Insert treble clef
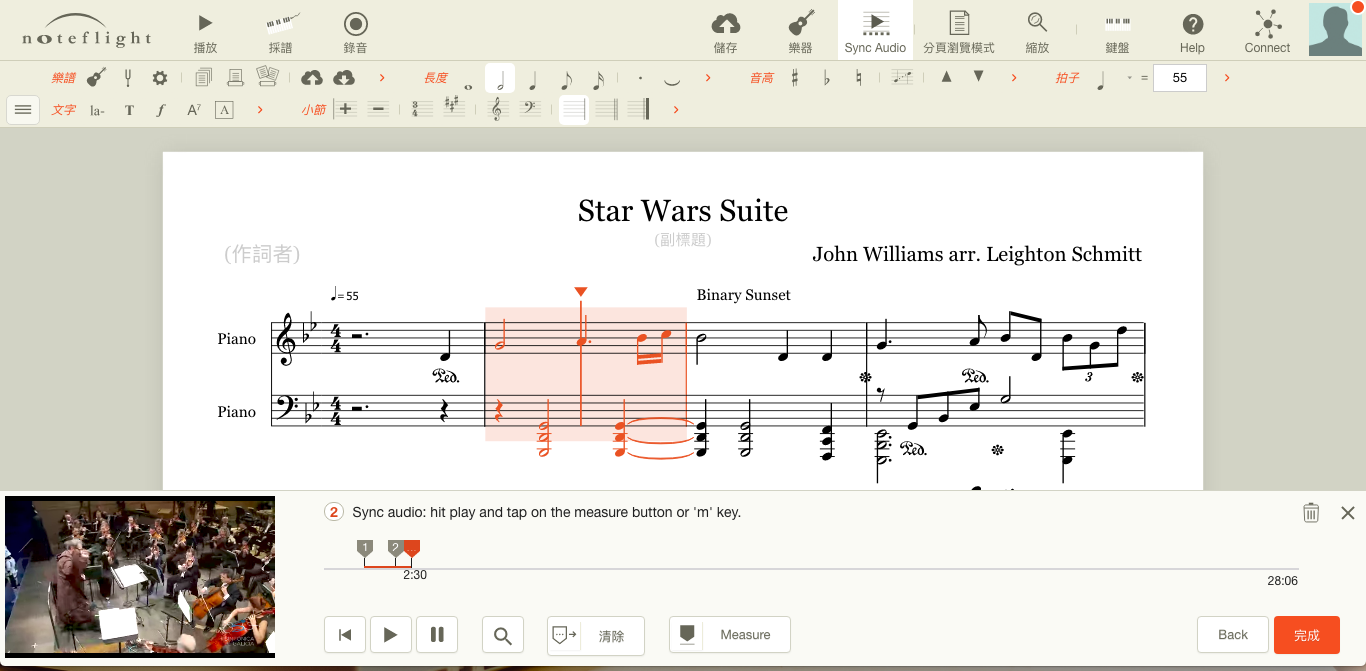Viewport: 1366px width, 671px height. coord(497,109)
